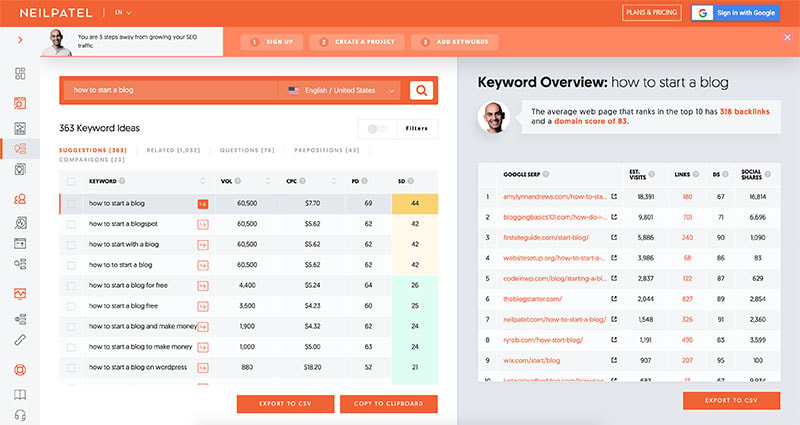Open the arrow icon beside 'how to start with a blog'
Image resolution: width=800 pixels, height=425 pixels.
(x=203, y=245)
